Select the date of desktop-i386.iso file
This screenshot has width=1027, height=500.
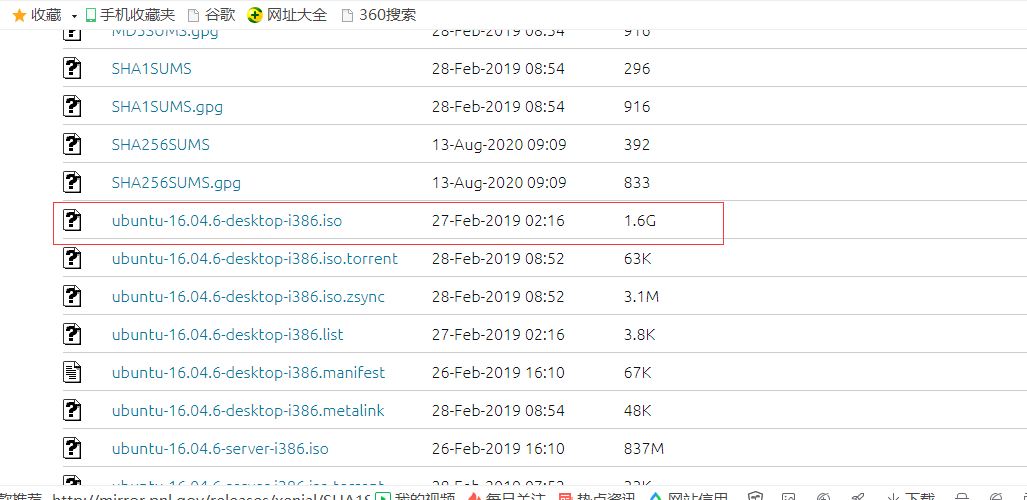[x=498, y=221]
